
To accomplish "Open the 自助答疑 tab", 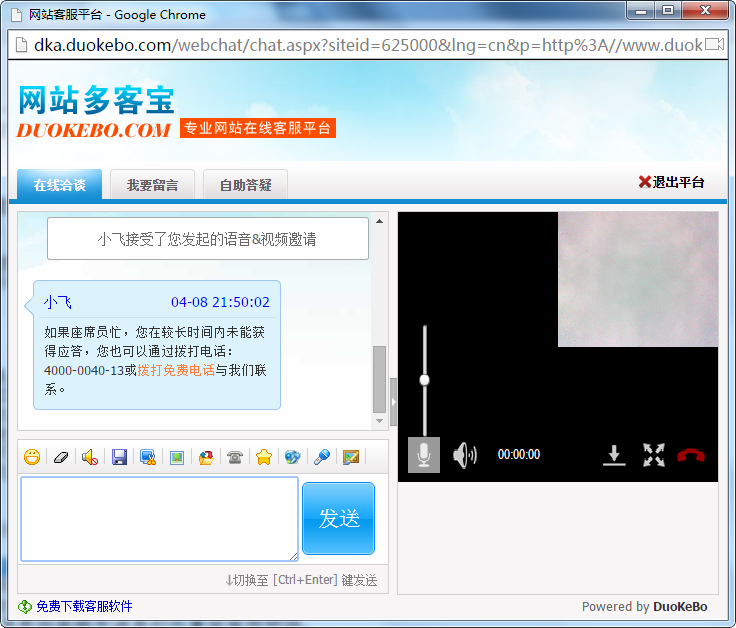I will tap(245, 184).
